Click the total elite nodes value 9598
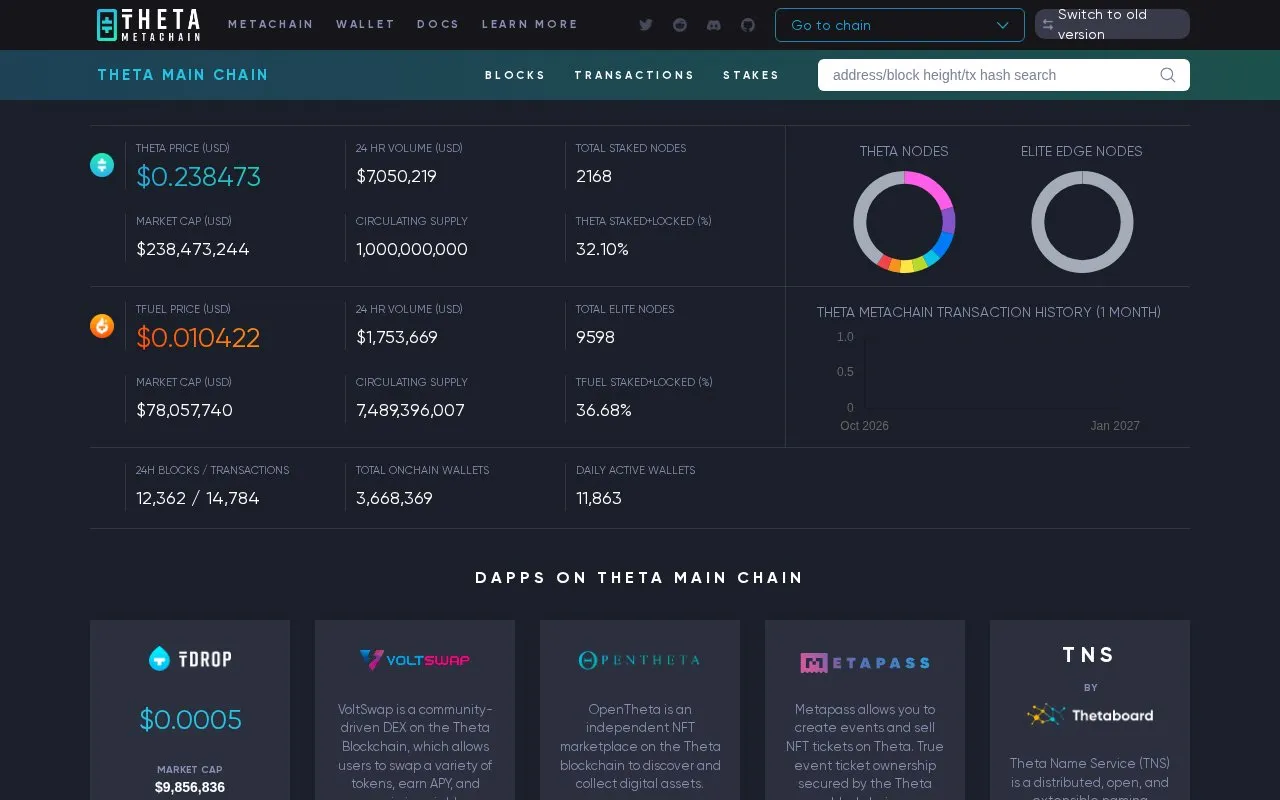 click(x=595, y=338)
